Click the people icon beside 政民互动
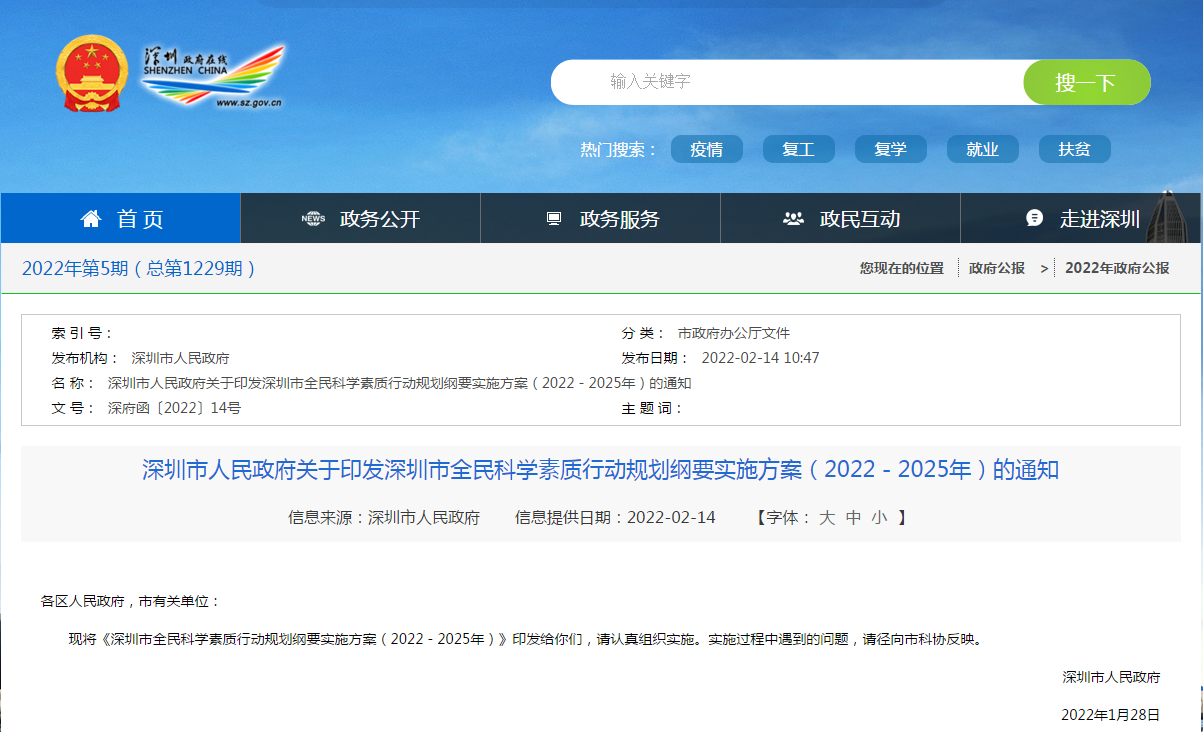 (x=793, y=219)
